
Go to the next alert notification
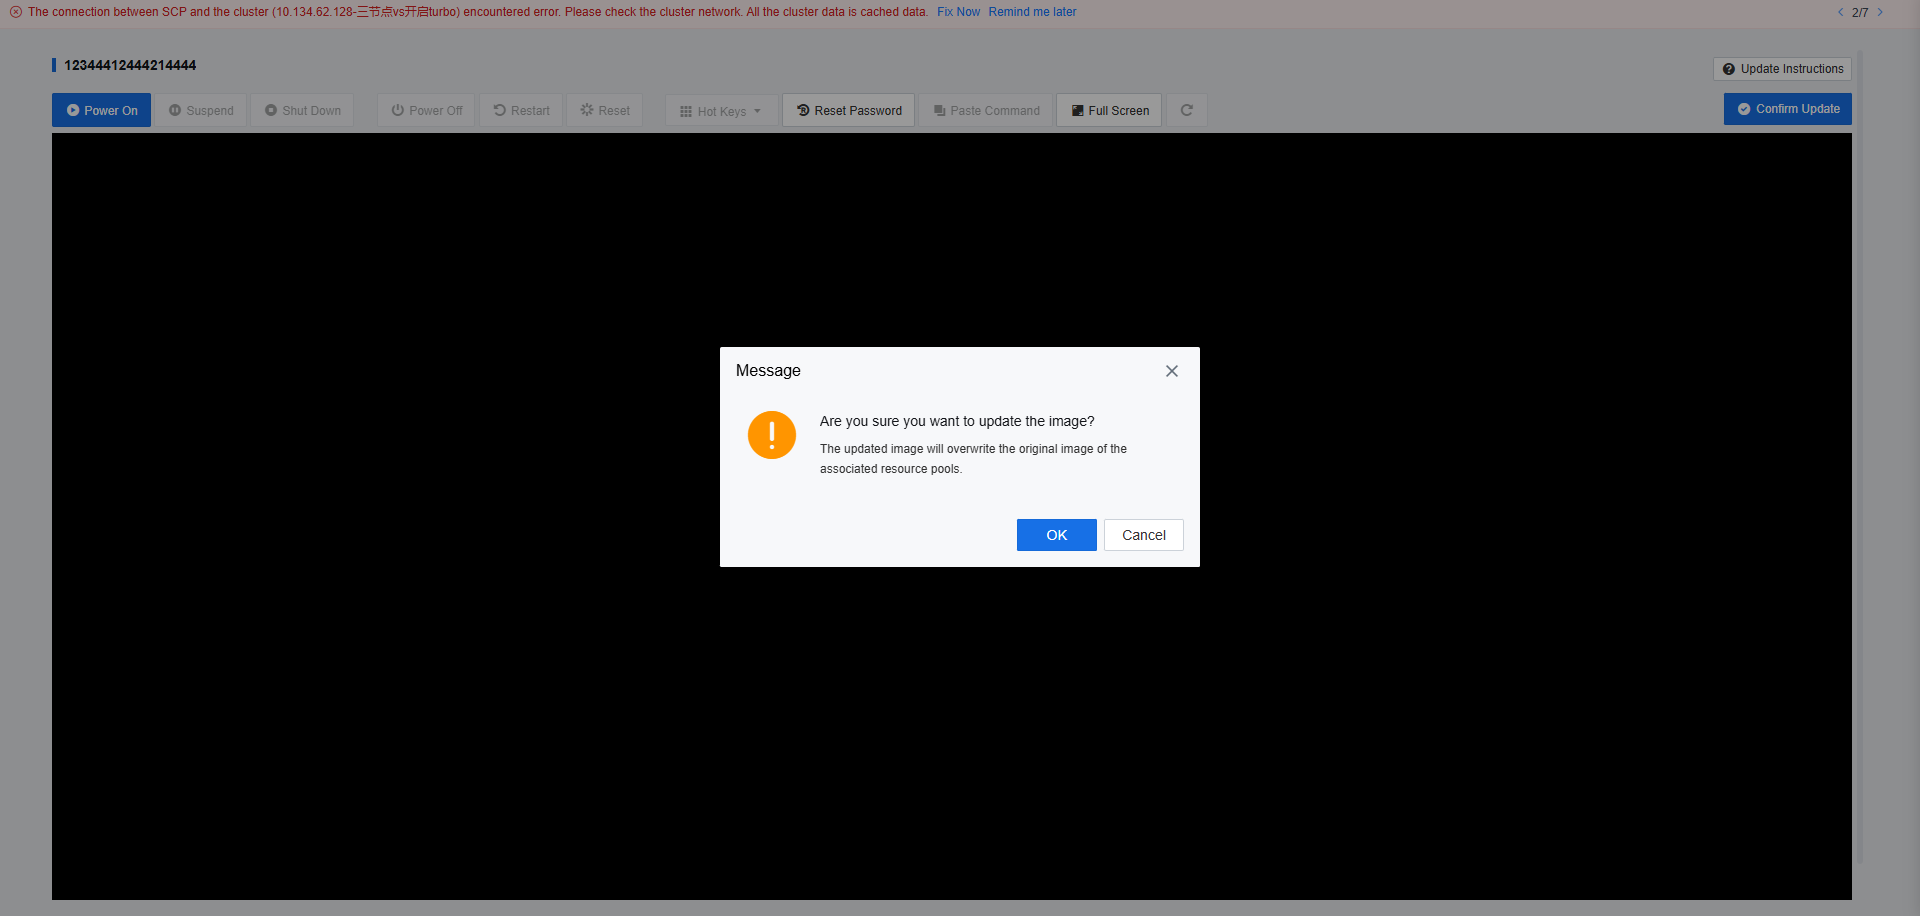pyautogui.click(x=1880, y=12)
